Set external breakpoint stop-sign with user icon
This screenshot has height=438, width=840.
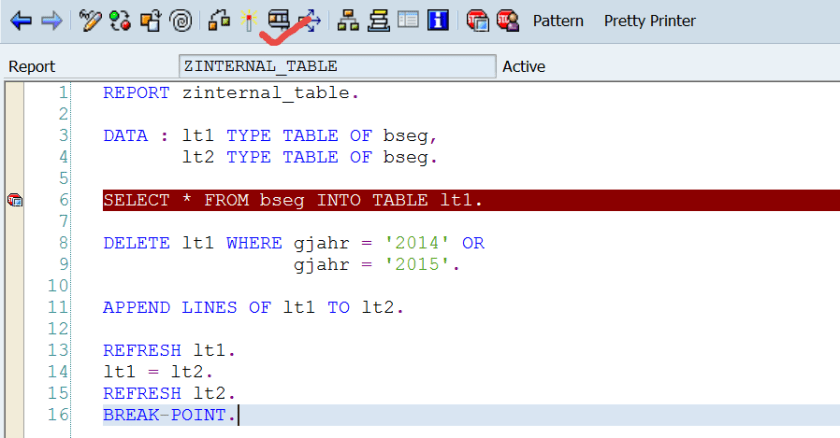[507, 21]
